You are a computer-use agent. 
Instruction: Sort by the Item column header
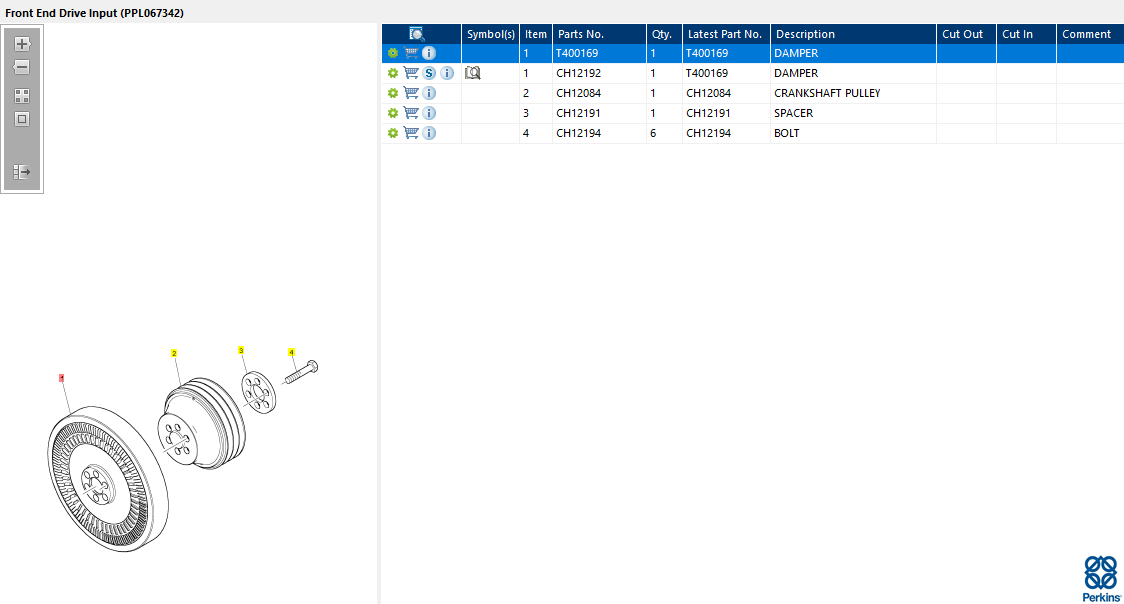pos(535,34)
